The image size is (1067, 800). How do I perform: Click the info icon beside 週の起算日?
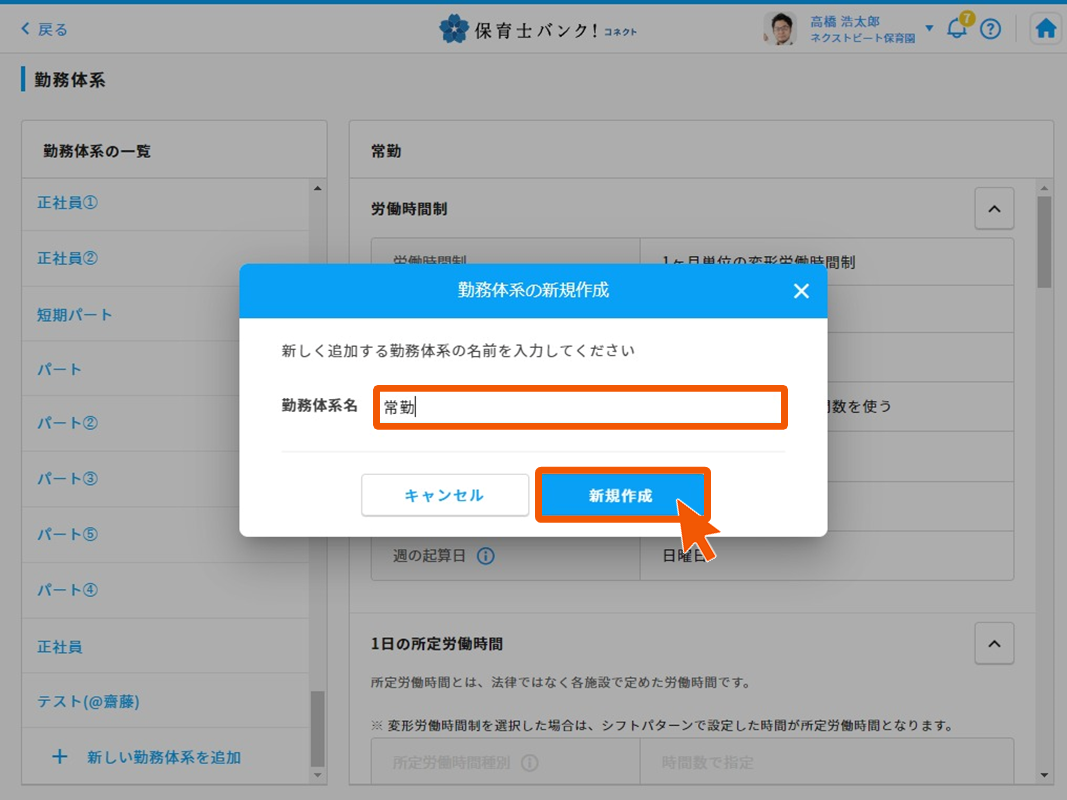[486, 556]
